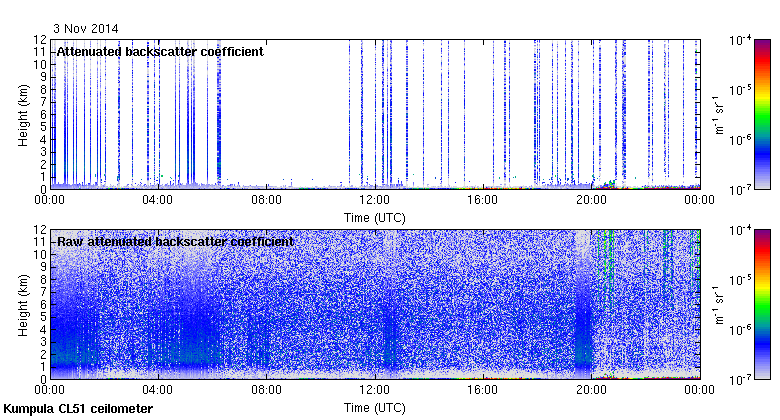Click the '2' height tick of the bottom panel
This screenshot has height=420, width=780.
click(x=43, y=354)
